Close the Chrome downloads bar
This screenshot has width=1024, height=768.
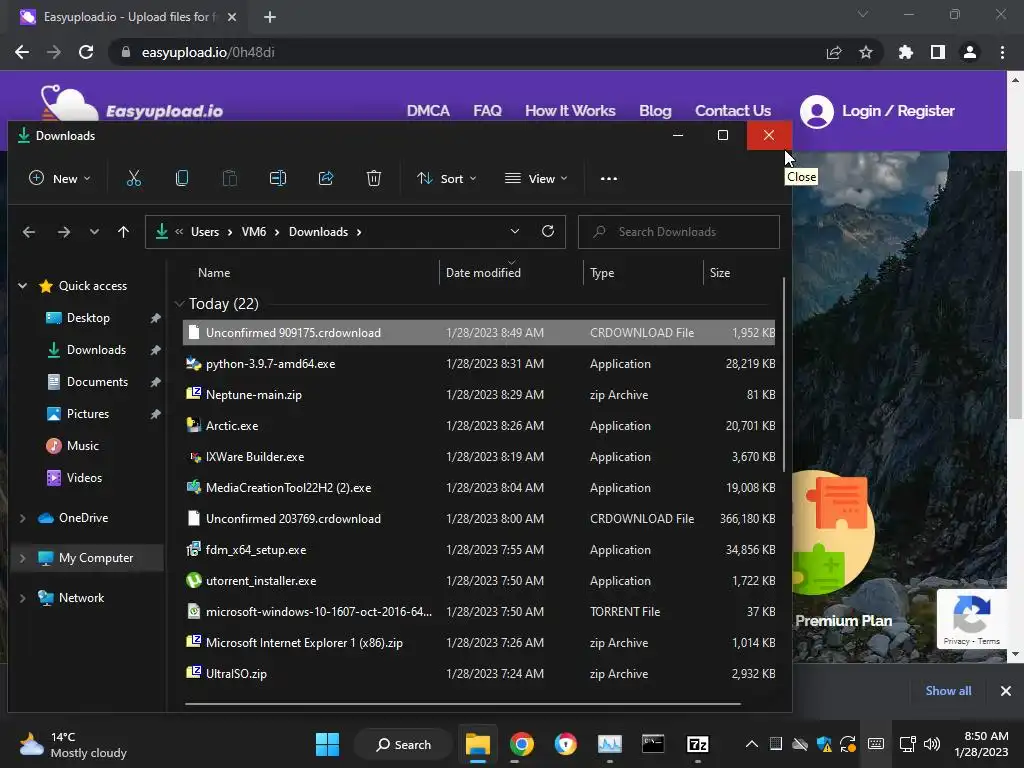point(1006,691)
